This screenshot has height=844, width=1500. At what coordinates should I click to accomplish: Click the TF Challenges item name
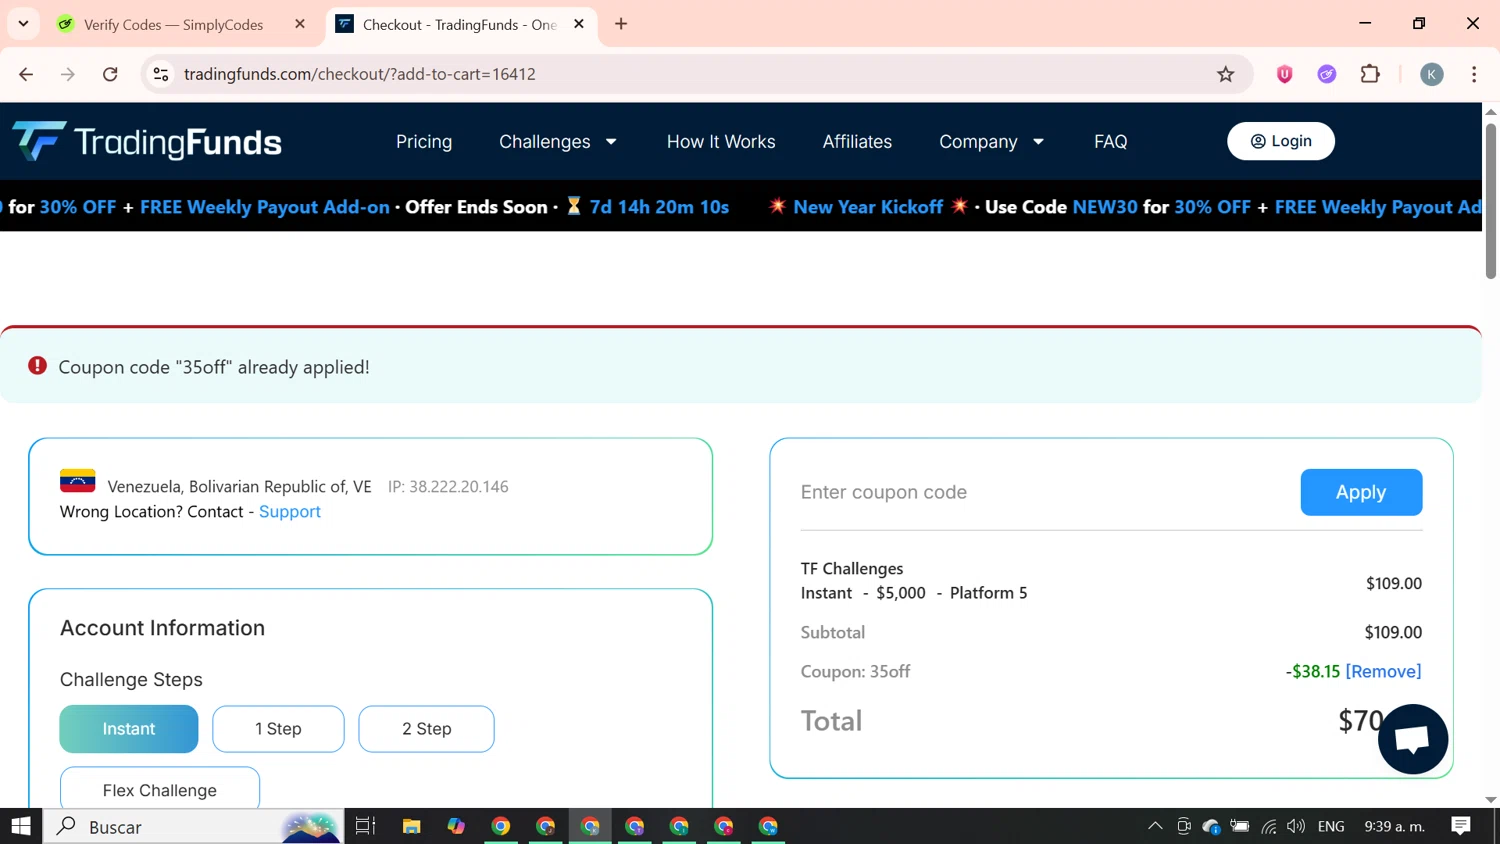[852, 568]
